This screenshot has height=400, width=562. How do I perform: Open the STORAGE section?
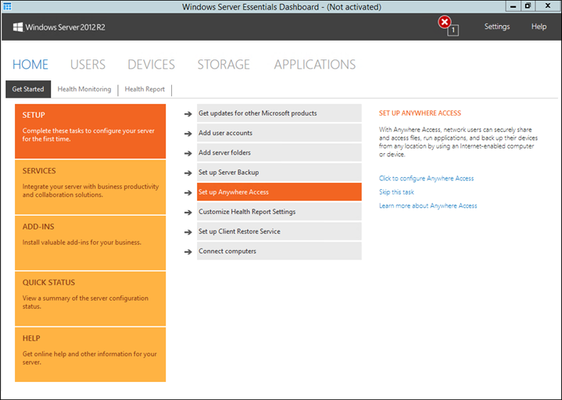pyautogui.click(x=224, y=65)
